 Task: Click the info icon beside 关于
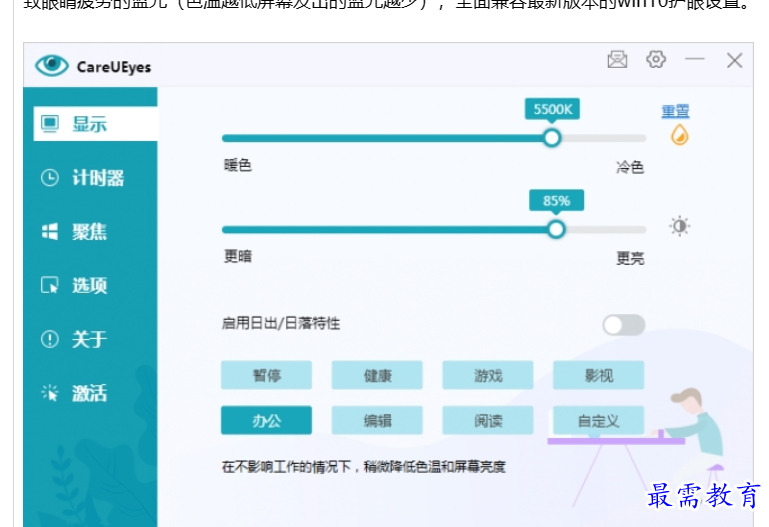click(50, 339)
